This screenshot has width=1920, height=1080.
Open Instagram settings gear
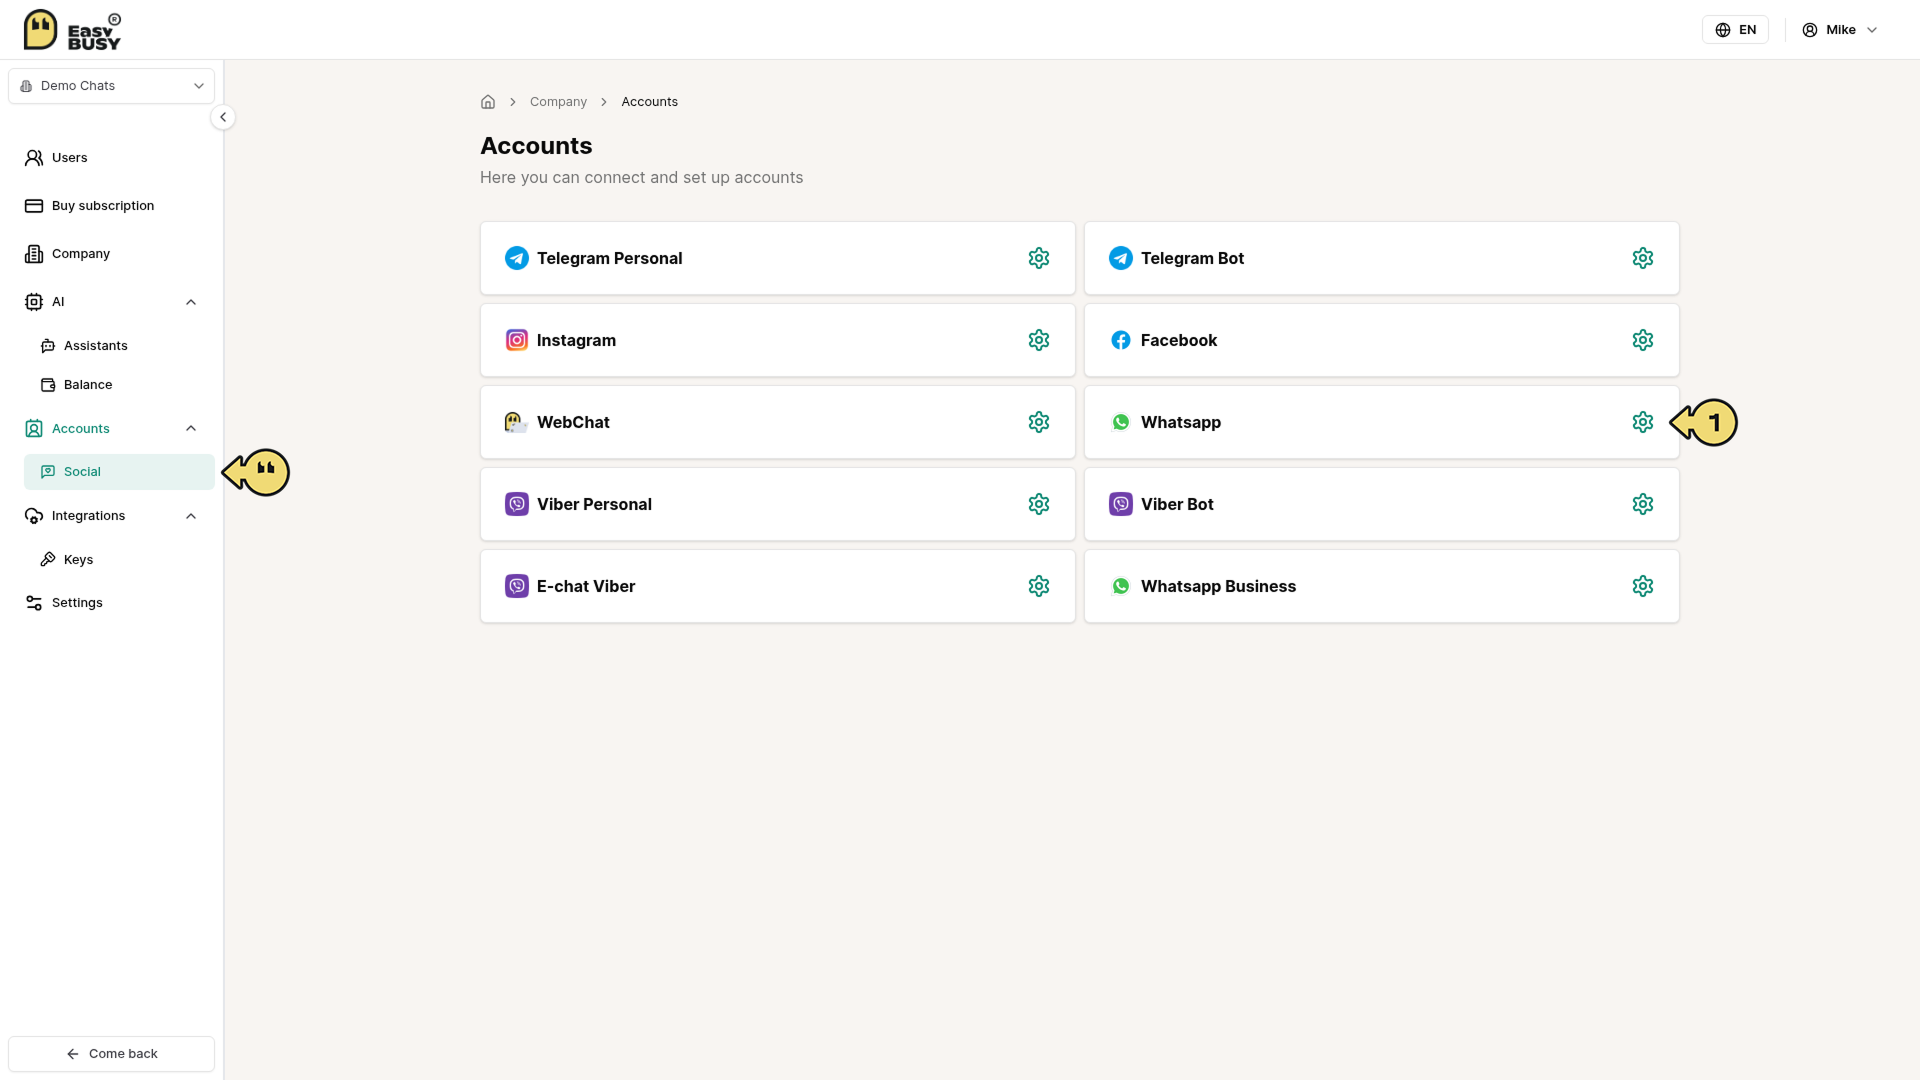click(1039, 340)
